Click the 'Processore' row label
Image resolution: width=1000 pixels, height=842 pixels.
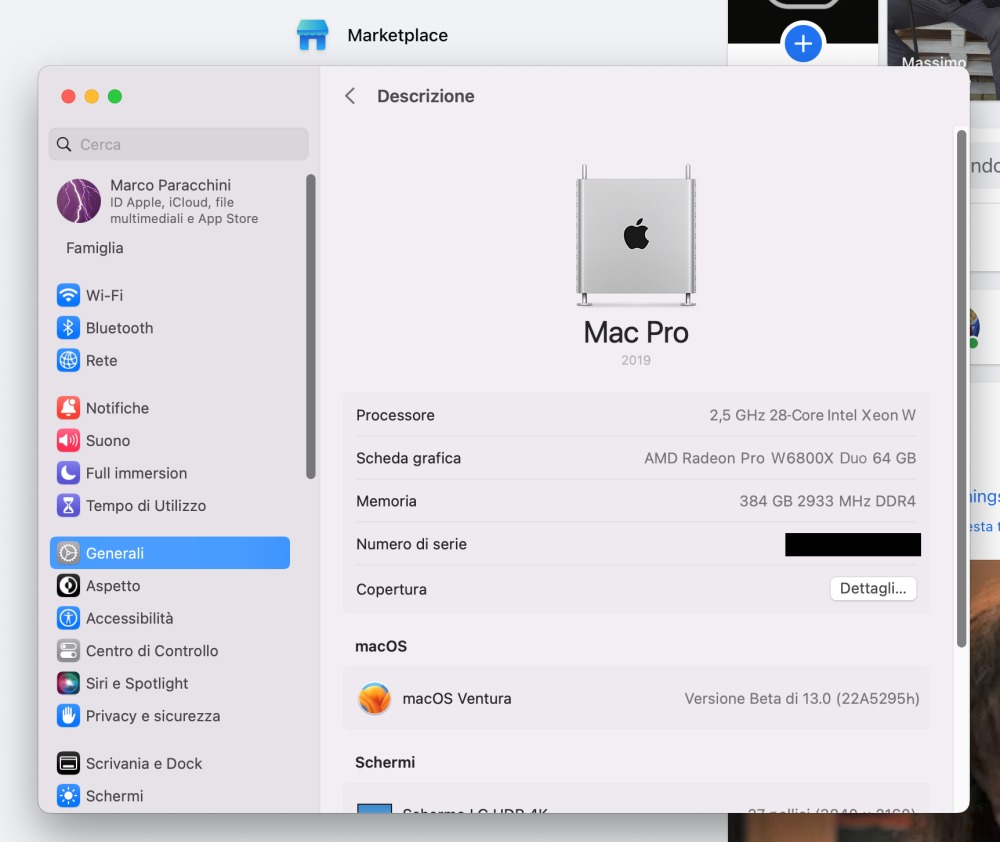click(x=395, y=415)
